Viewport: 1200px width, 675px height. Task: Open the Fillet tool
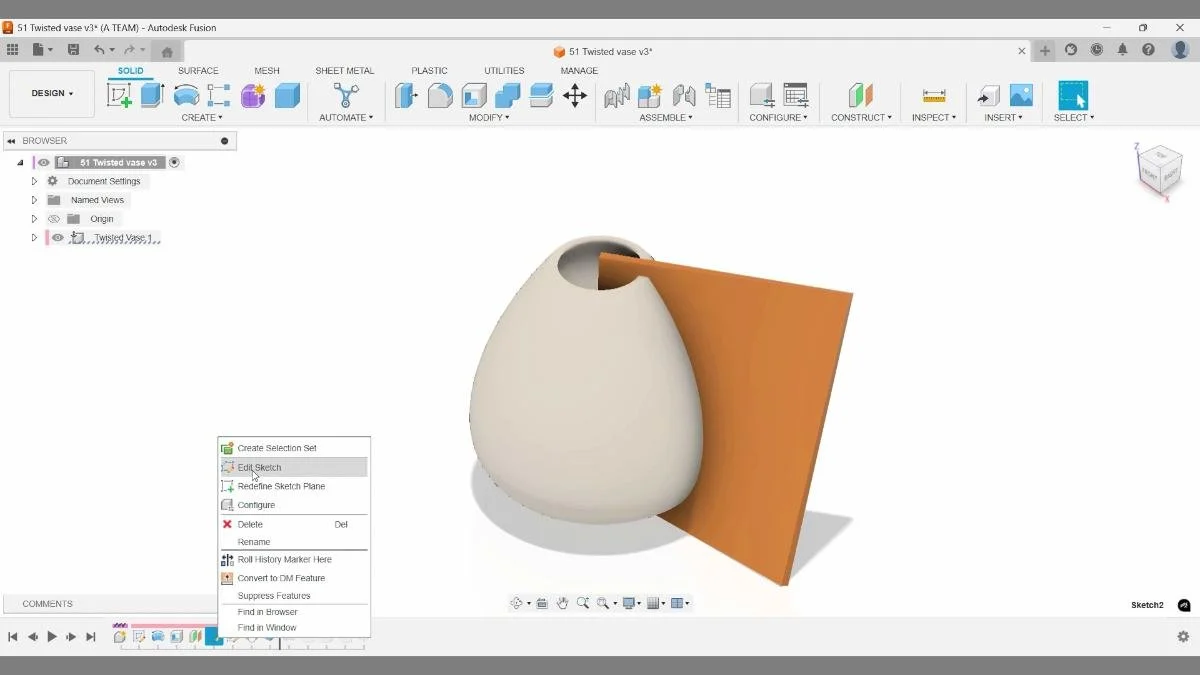point(440,95)
